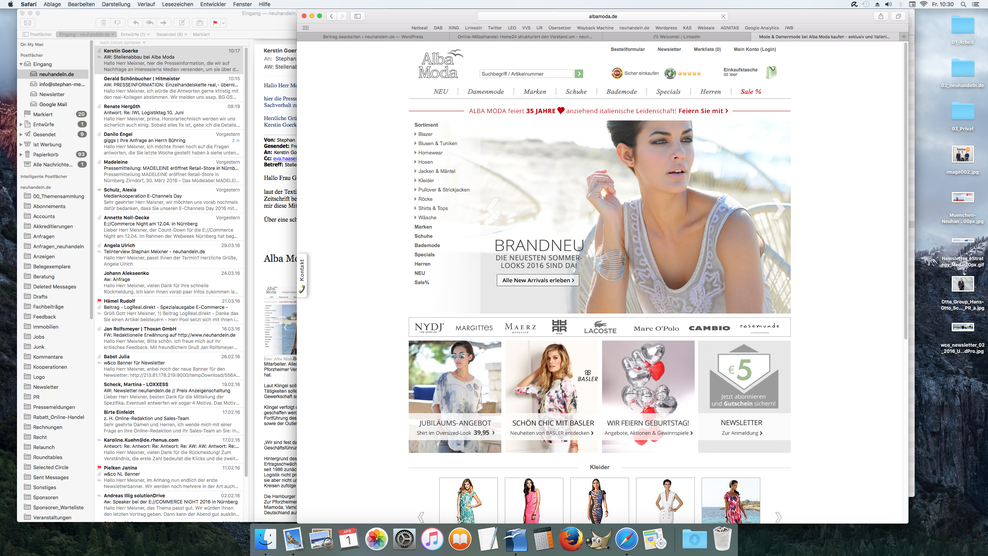Click the Reply All icon in Mail
This screenshot has height=556, width=988.
click(149, 23)
